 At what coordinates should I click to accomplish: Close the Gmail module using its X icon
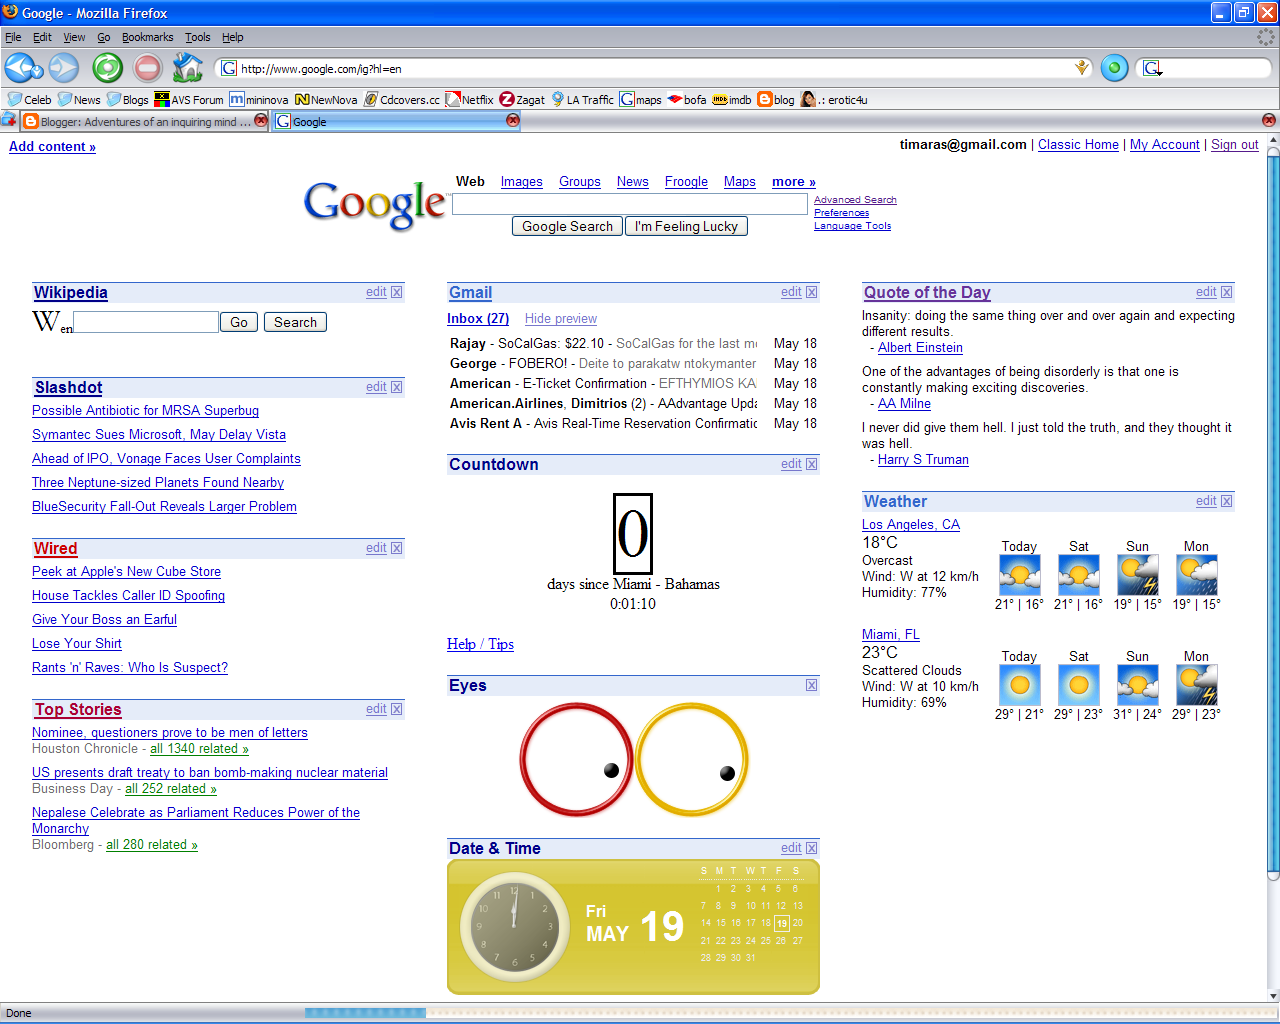(812, 292)
